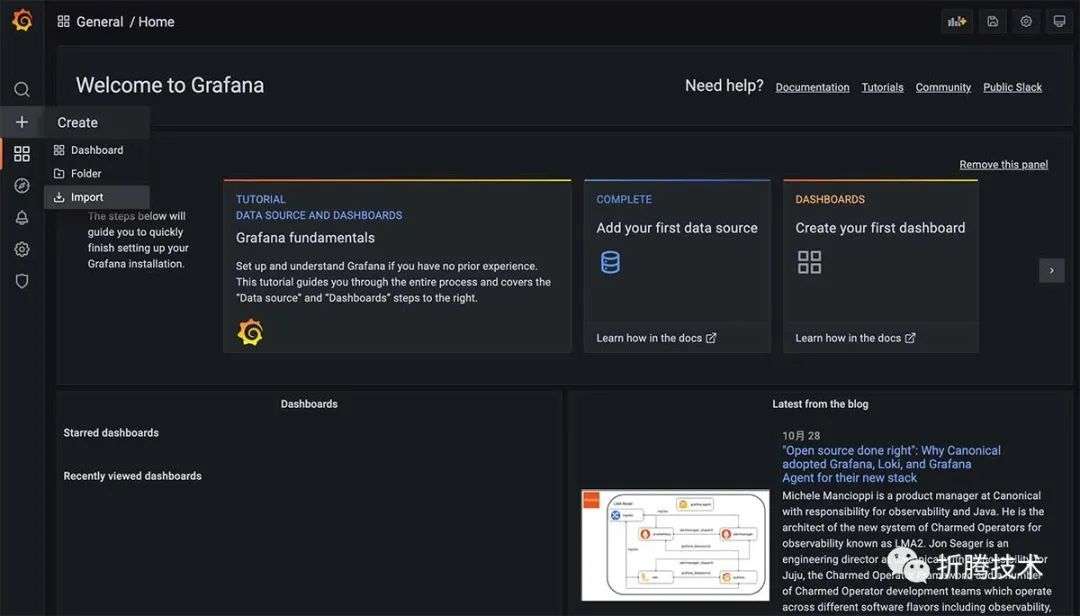Click the cycle view mode monitor icon
The width and height of the screenshot is (1080, 616).
pos(1059,21)
